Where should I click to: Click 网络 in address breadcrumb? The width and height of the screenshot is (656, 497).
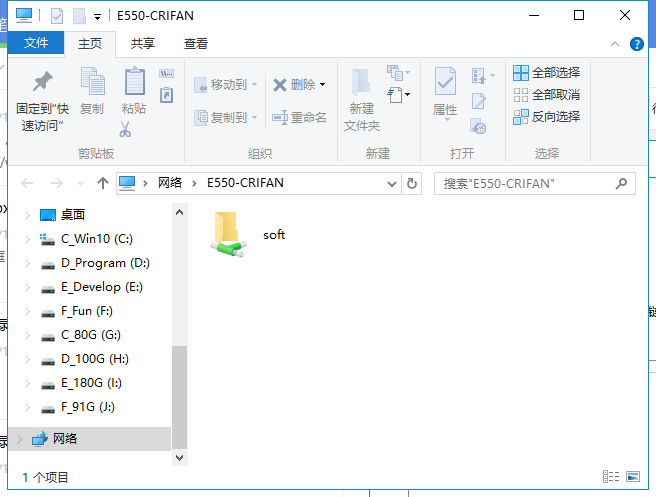[x=170, y=183]
